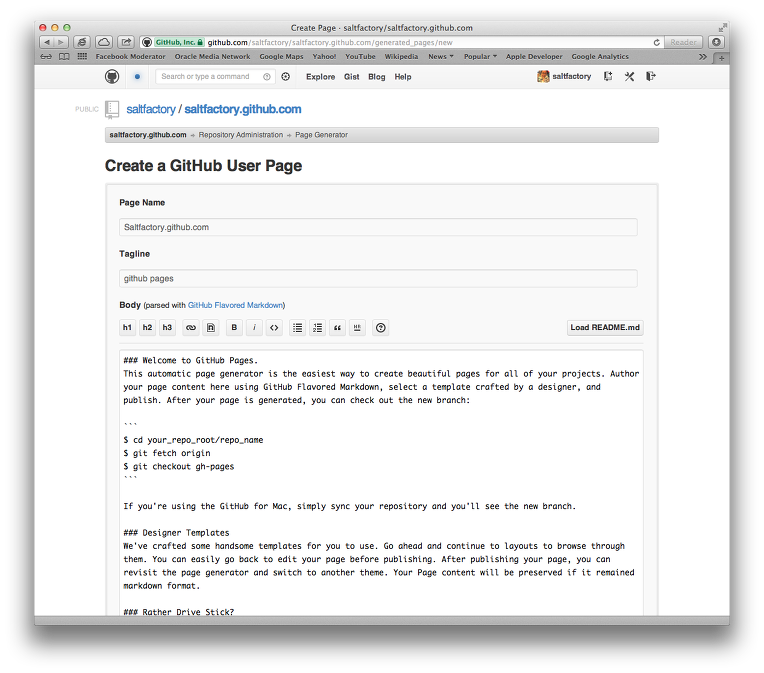The height and width of the screenshot is (673, 764).
Task: Insert a blockquote
Action: coord(337,327)
